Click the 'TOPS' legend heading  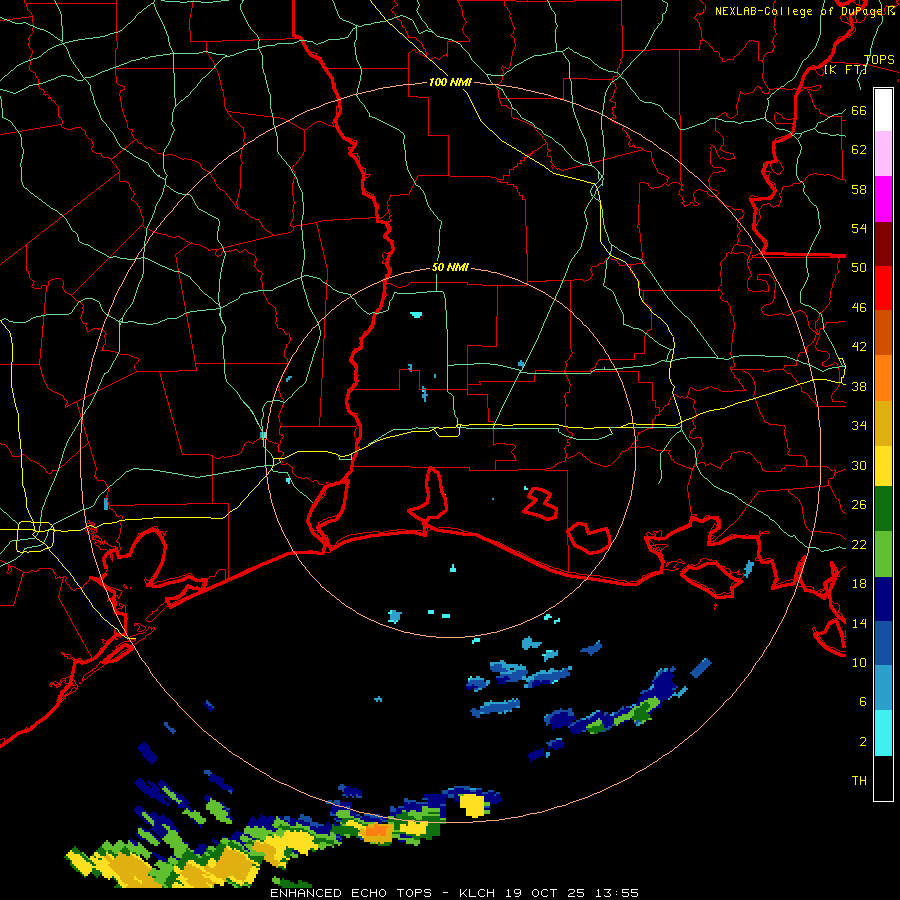click(x=879, y=60)
